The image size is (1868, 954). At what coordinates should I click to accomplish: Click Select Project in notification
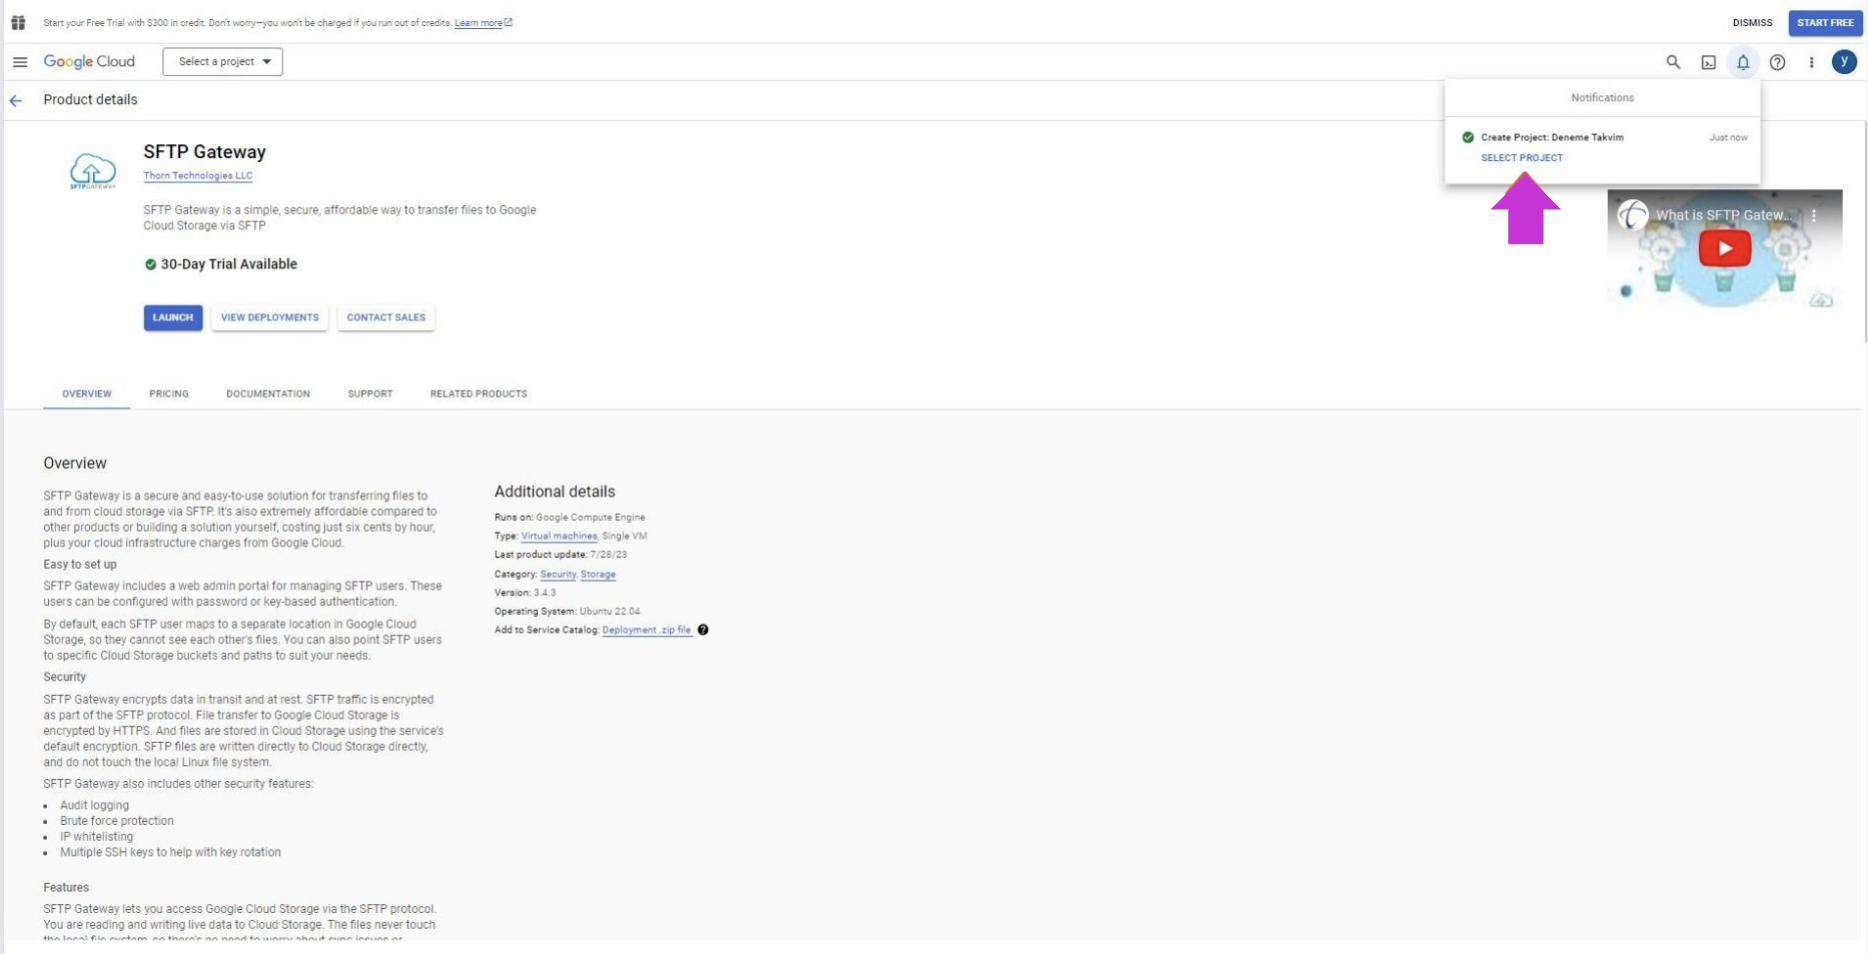coord(1521,158)
